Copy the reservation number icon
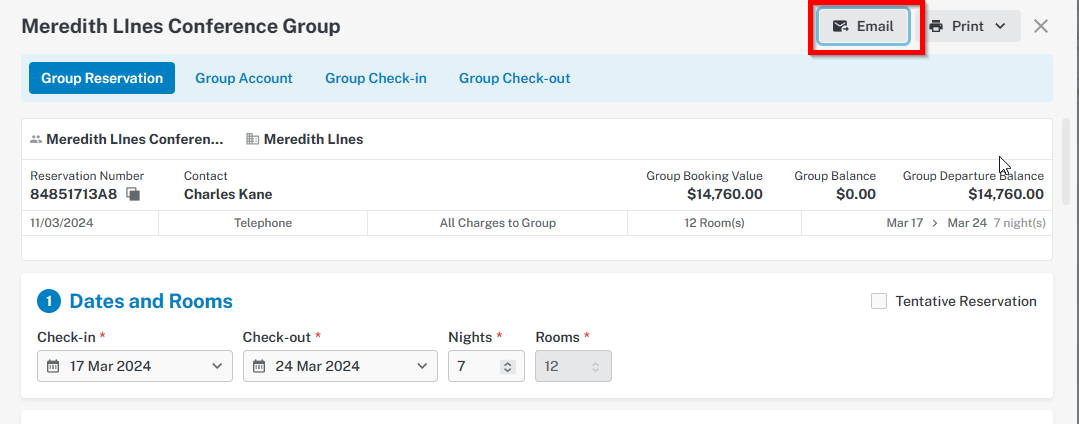Image resolution: width=1079 pixels, height=424 pixels. (x=133, y=194)
